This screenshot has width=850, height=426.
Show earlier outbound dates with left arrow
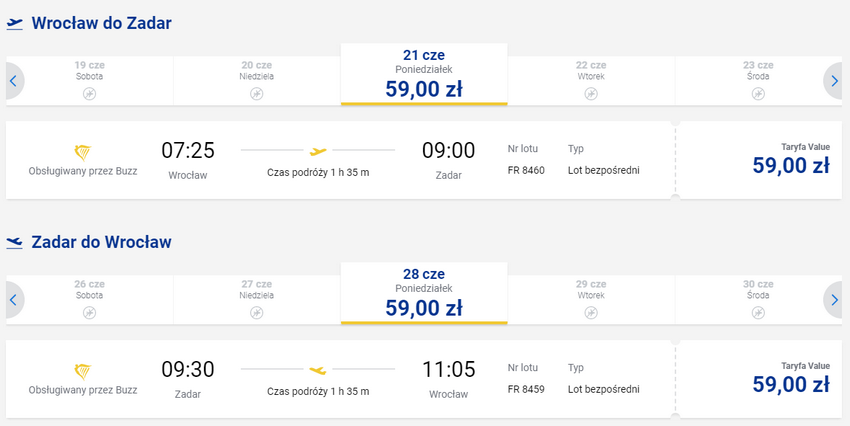pyautogui.click(x=14, y=81)
